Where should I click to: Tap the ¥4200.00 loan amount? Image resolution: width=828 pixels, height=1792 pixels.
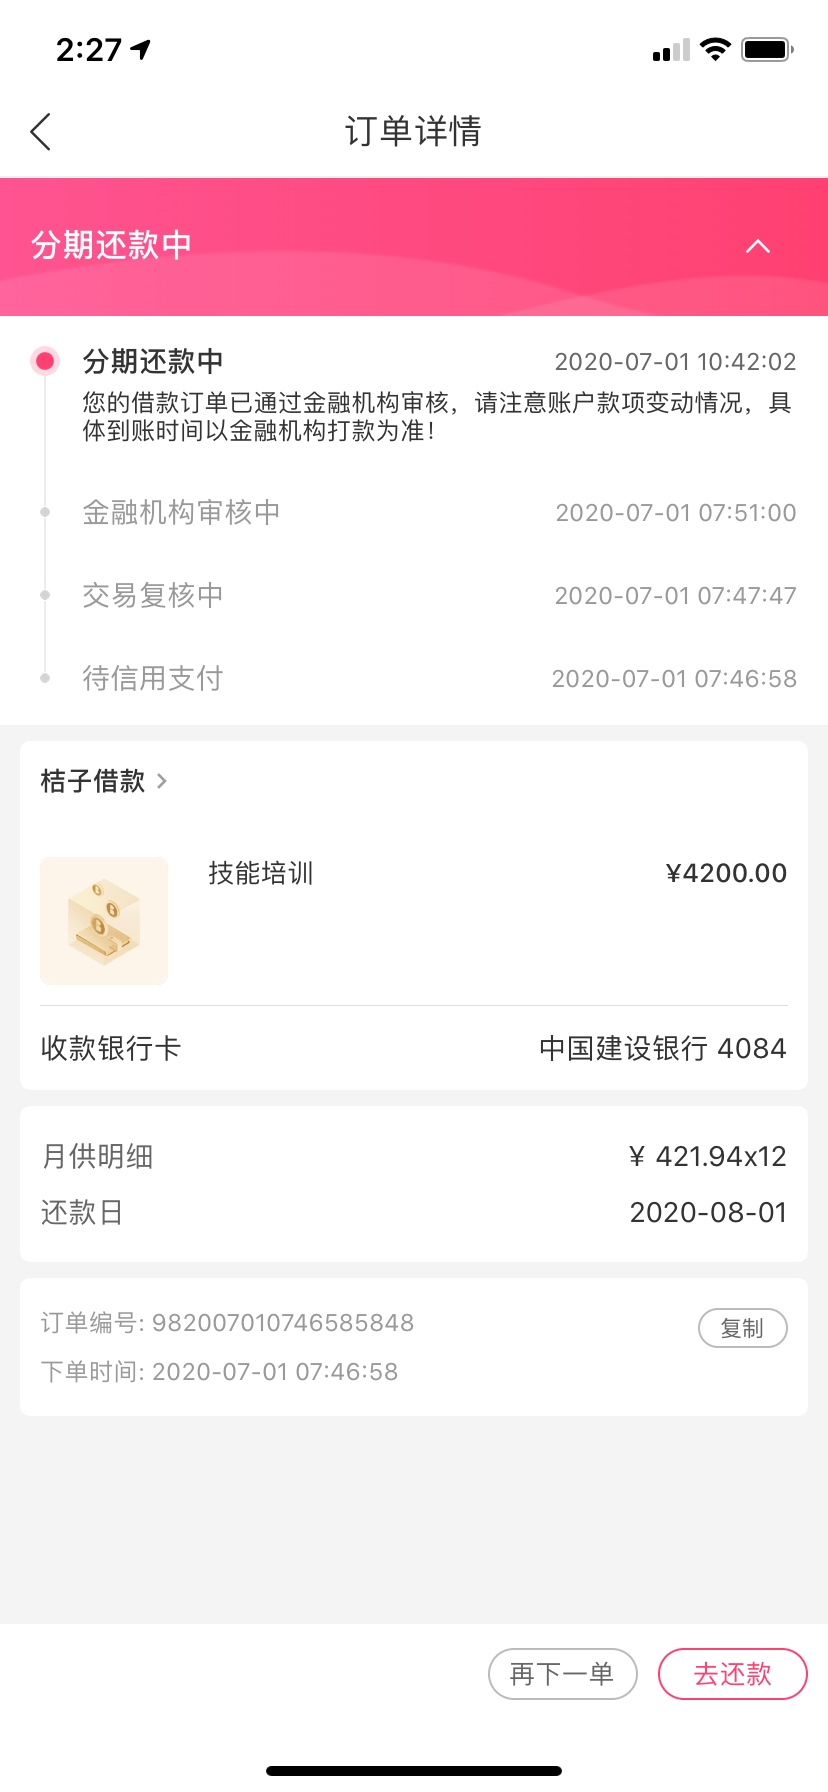pos(727,873)
